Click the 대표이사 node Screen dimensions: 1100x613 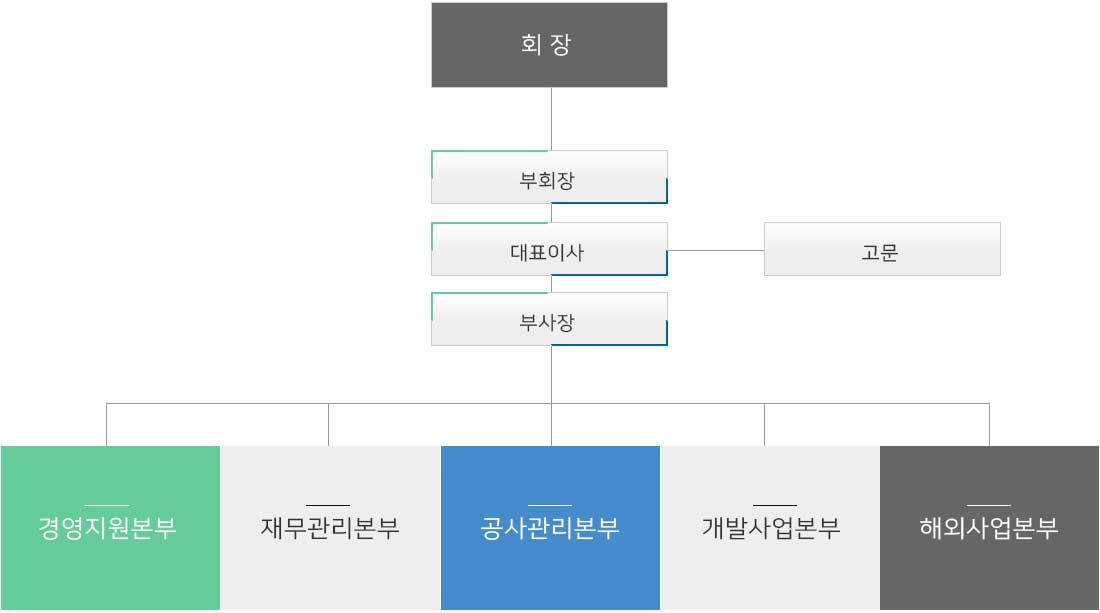(x=549, y=249)
